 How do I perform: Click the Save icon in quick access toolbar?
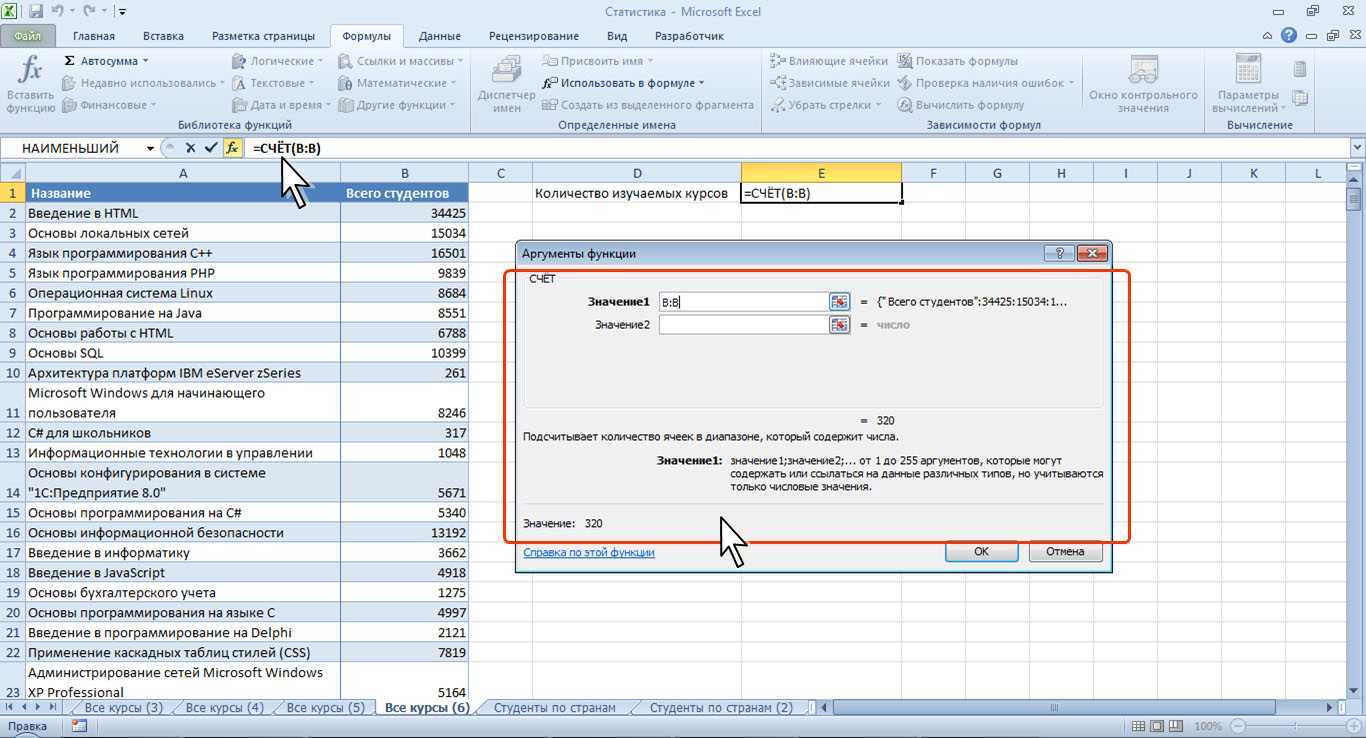point(36,11)
